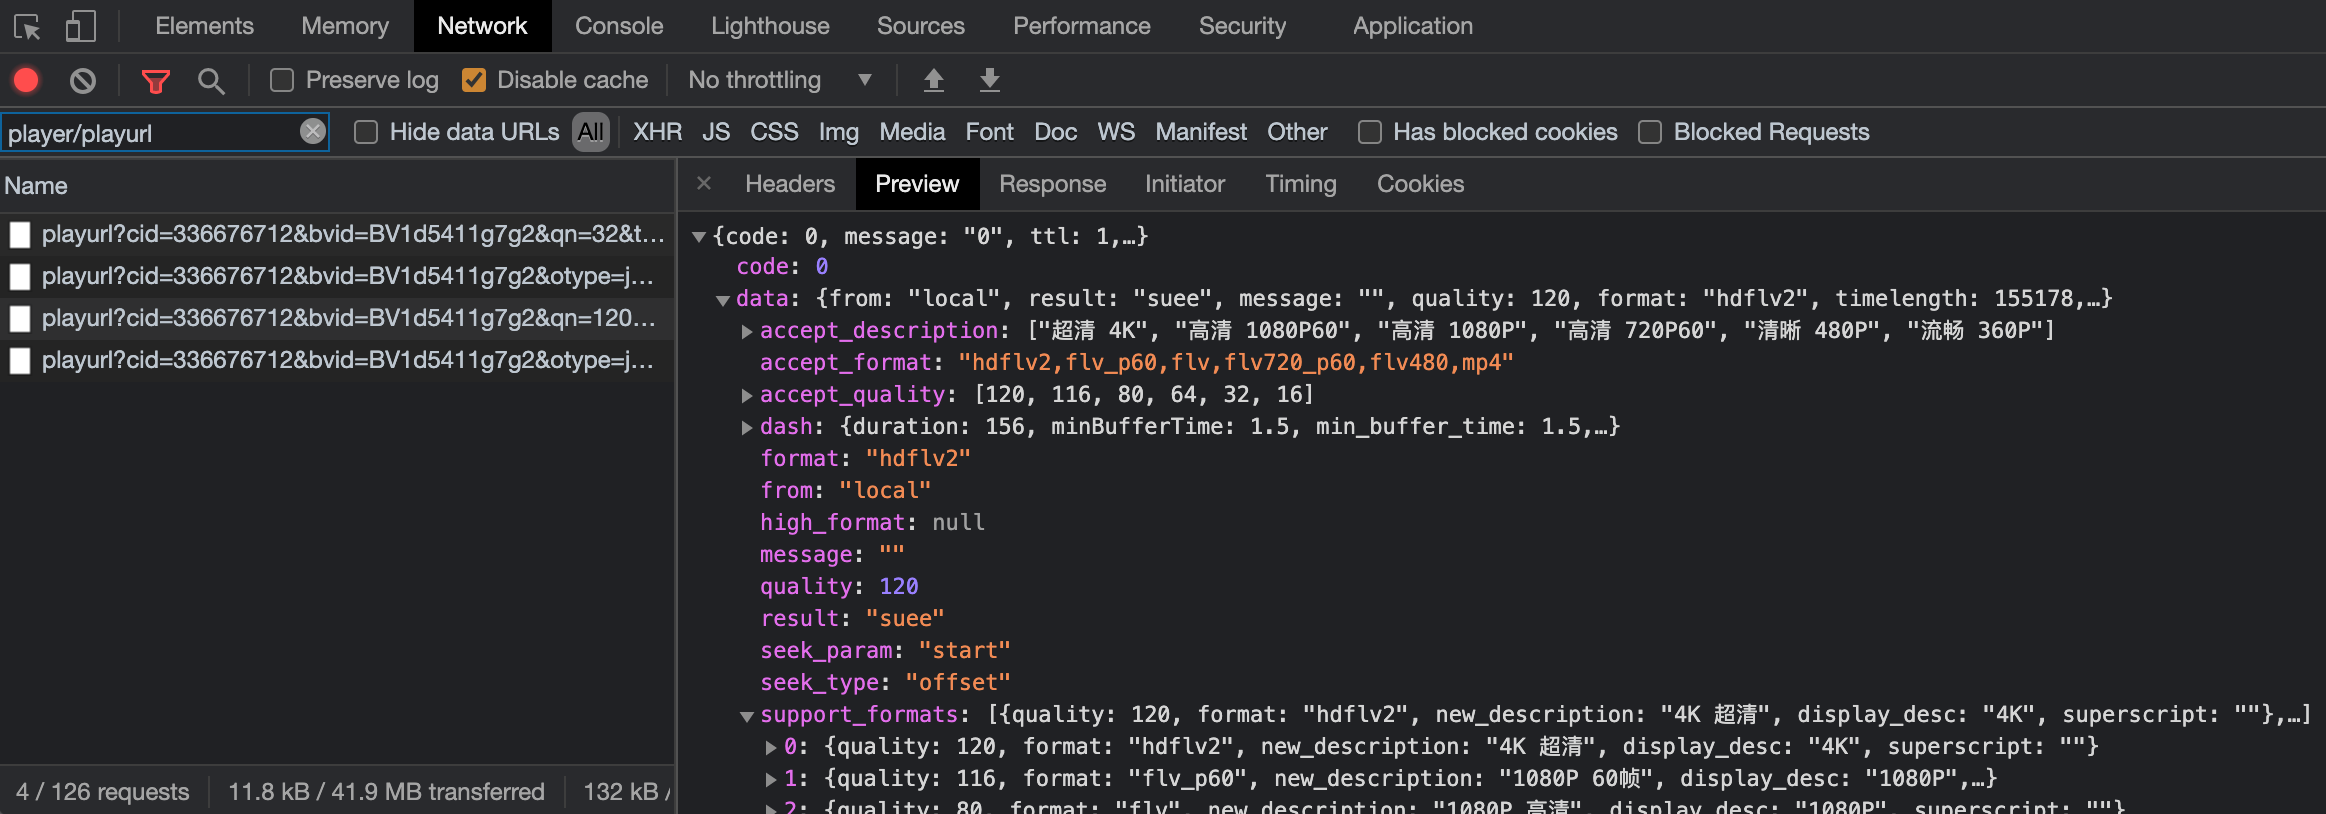Close the request details pane
This screenshot has height=814, width=2326.
[704, 183]
